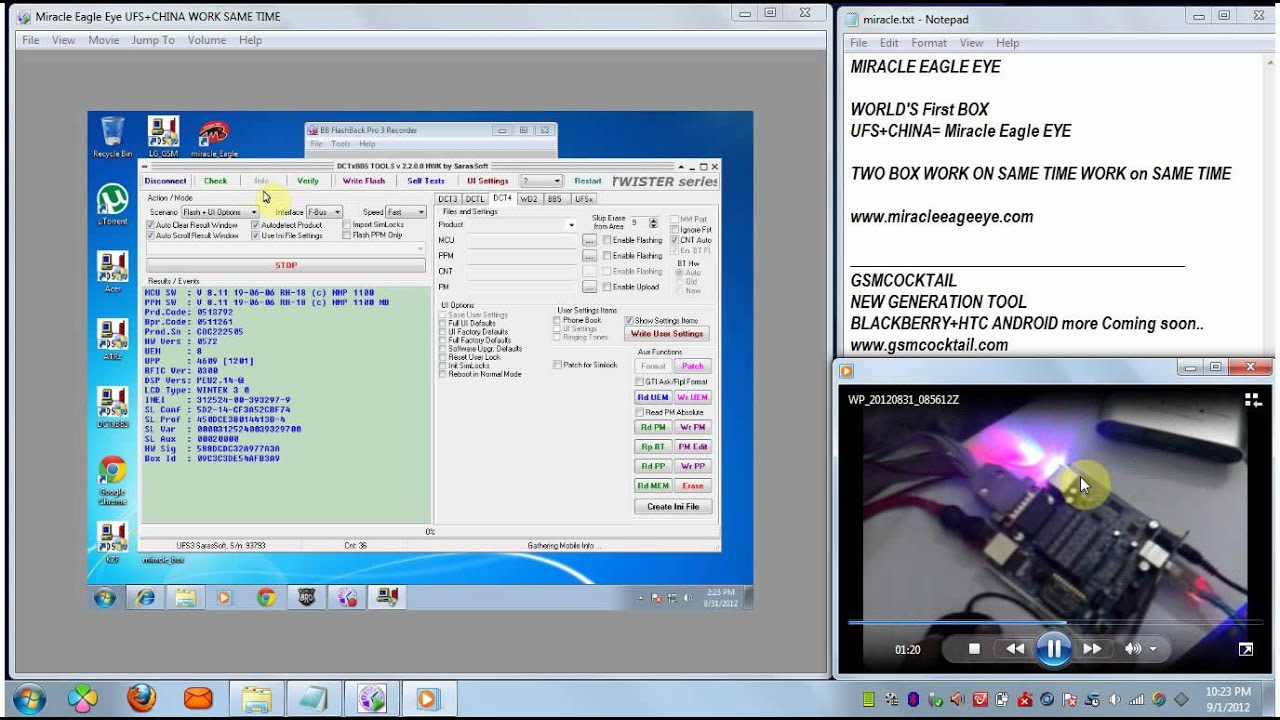This screenshot has width=1280, height=720.
Task: Click the Create Ini File button
Action: point(673,506)
